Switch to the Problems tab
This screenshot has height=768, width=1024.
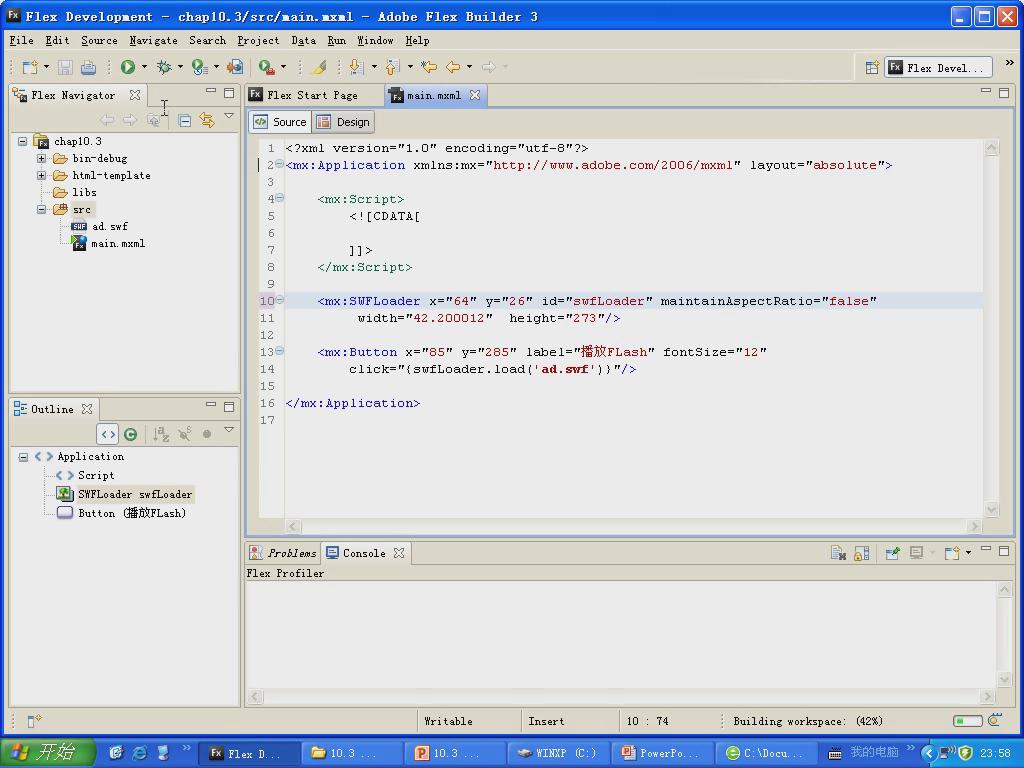tap(284, 553)
